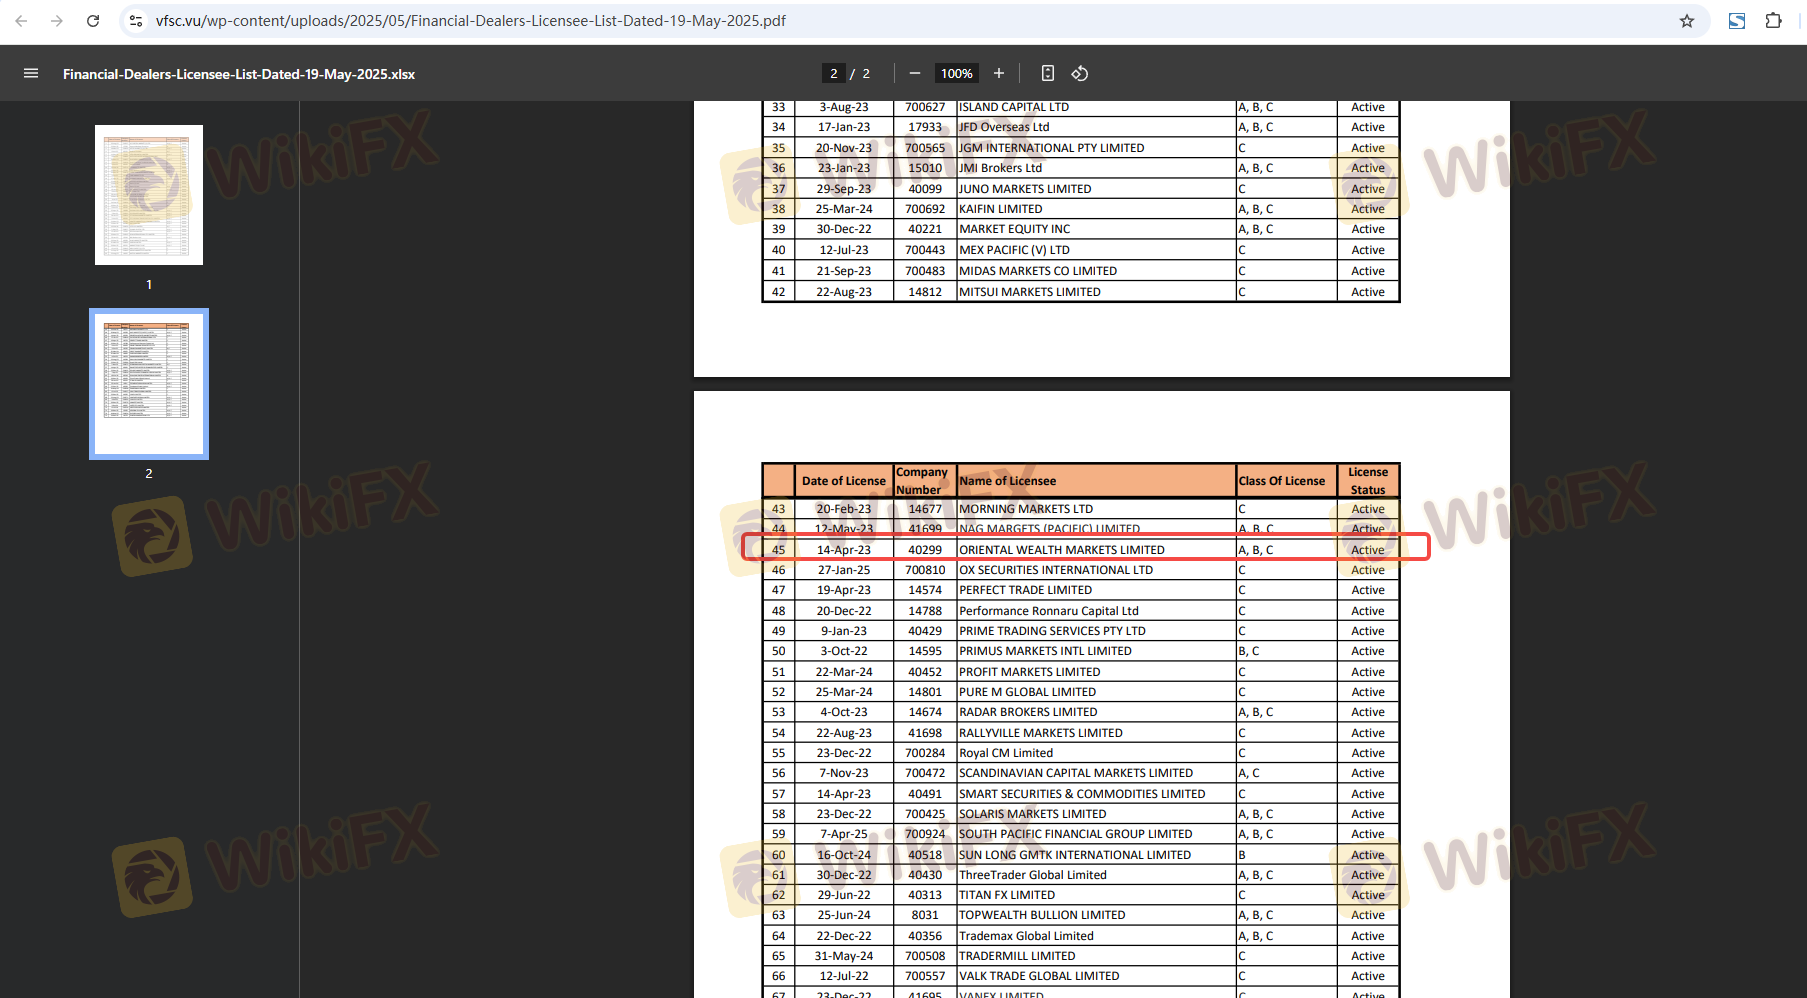Focus the vfsc.vu address bar URL
This screenshot has height=998, width=1807.
pyautogui.click(x=470, y=21)
